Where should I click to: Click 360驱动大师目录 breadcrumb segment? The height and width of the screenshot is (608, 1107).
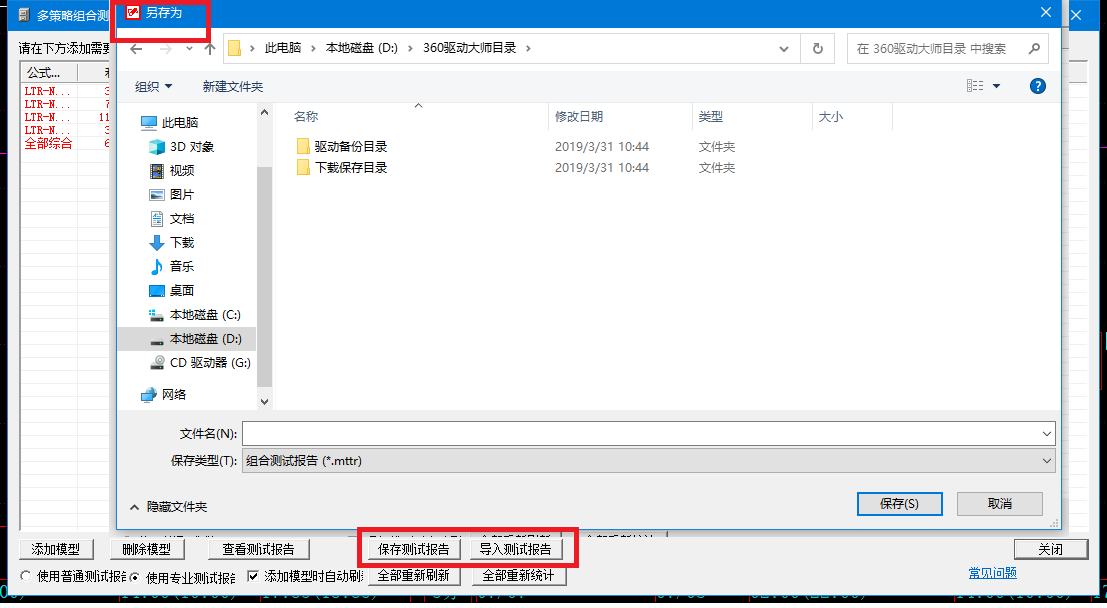click(469, 48)
